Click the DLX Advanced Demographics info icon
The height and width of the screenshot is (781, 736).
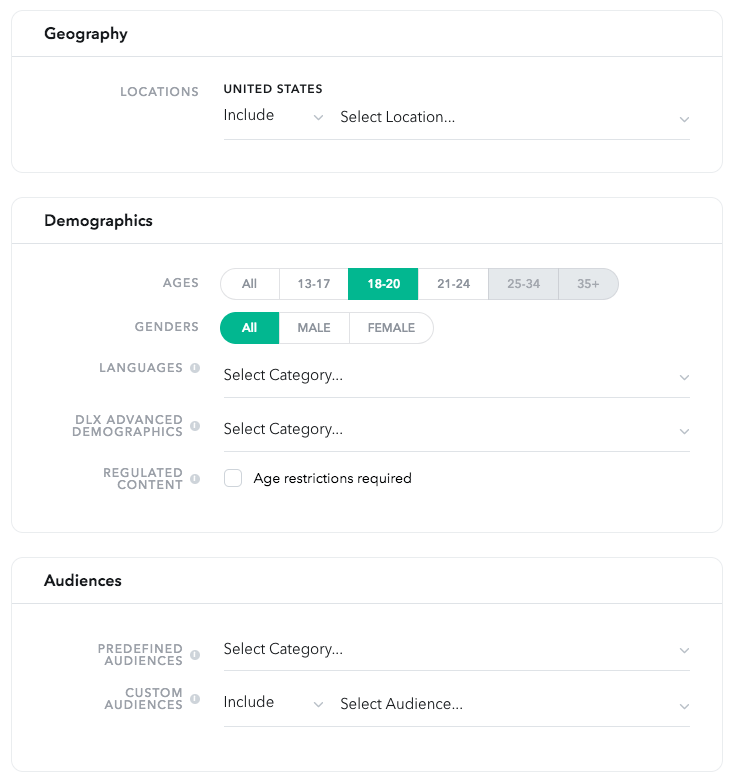[x=195, y=426]
